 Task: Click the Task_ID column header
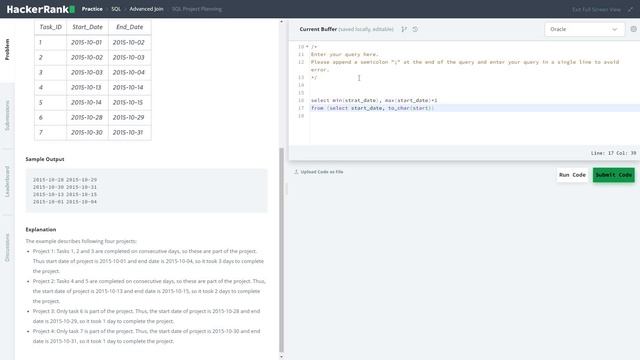51,27
